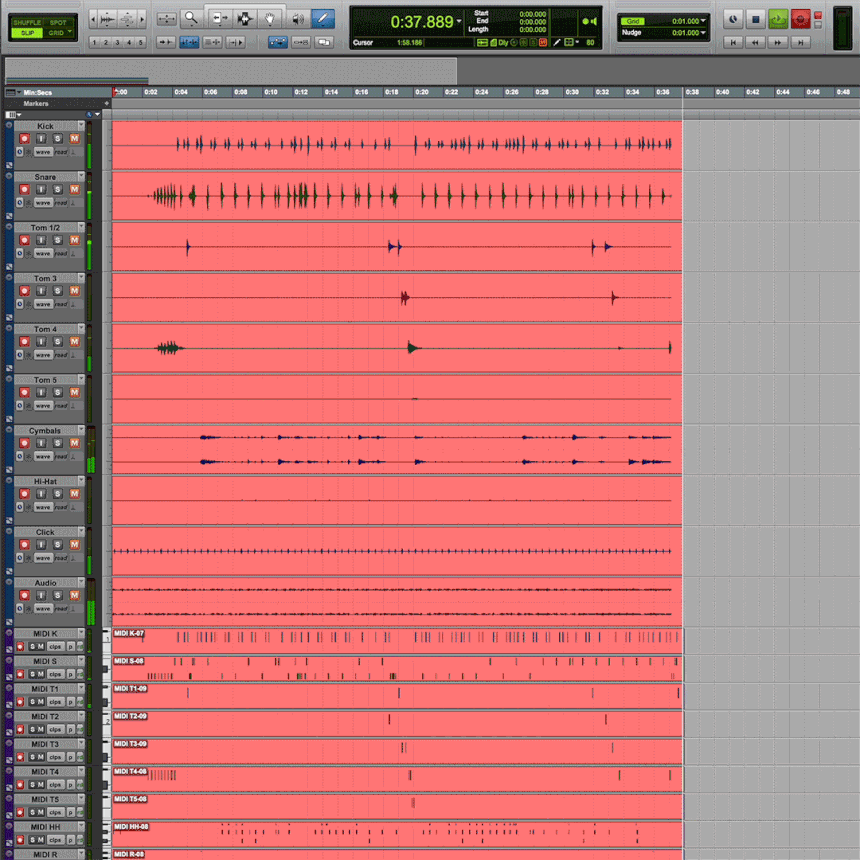Open the read automation mode on Tom 4

click(62, 354)
